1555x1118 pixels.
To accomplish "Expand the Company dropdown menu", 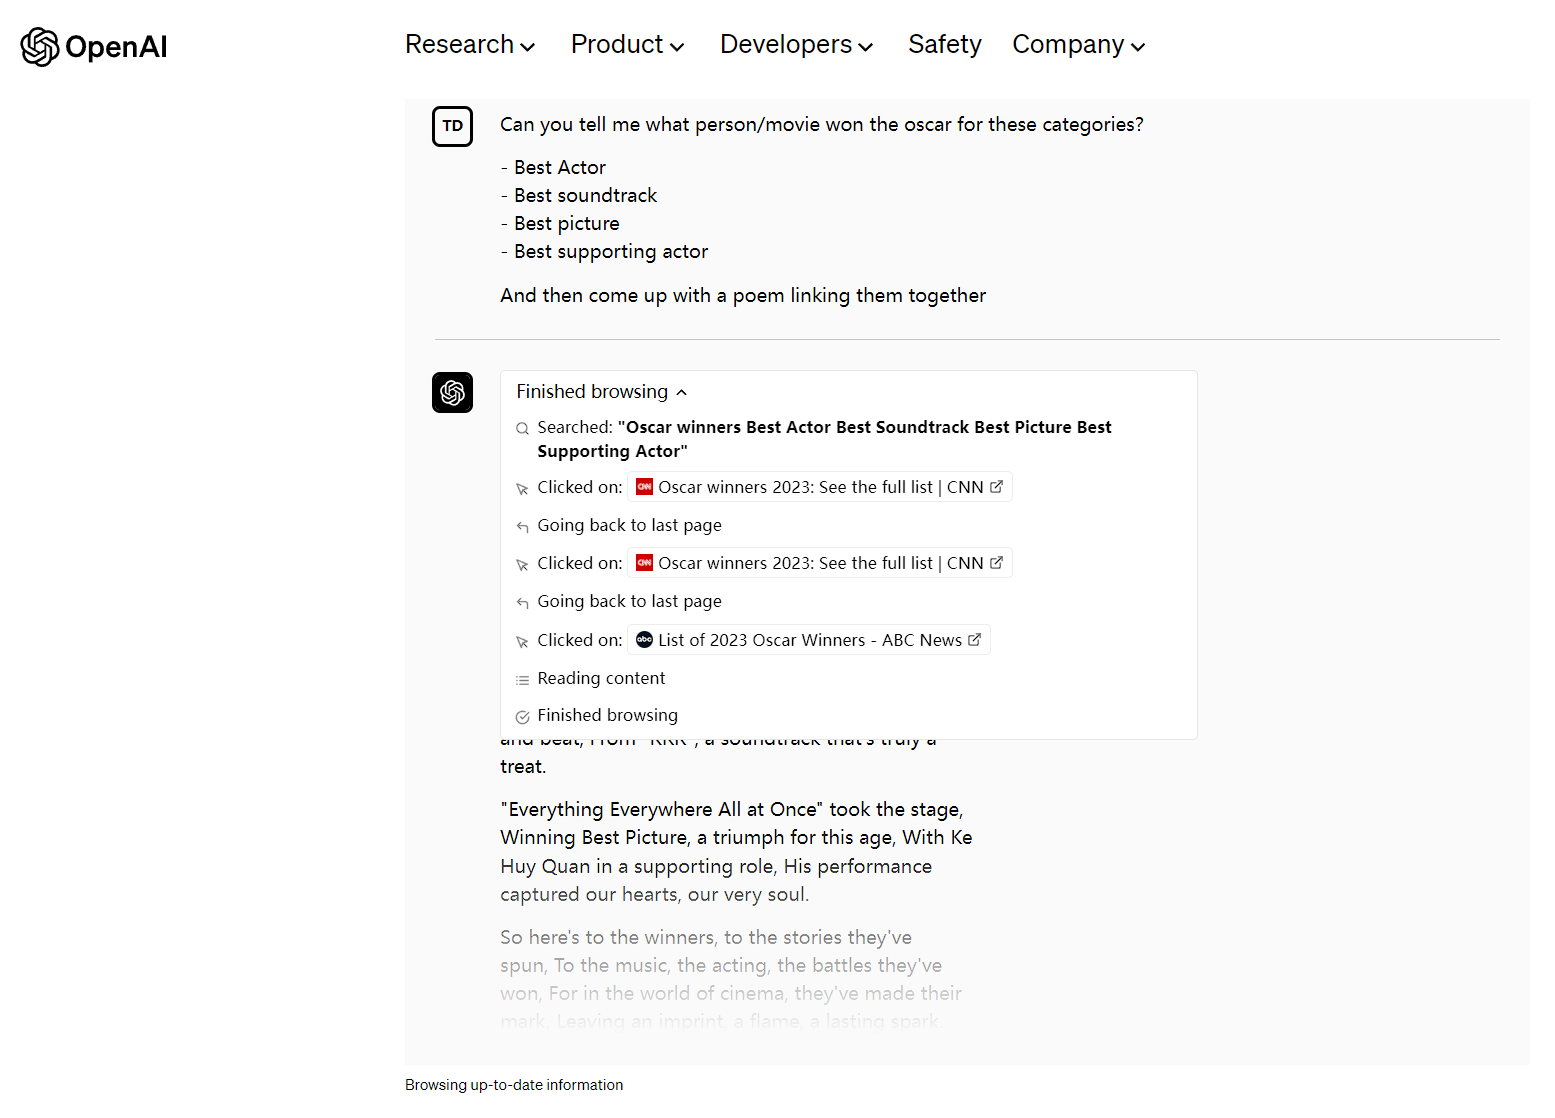I will click(1079, 45).
